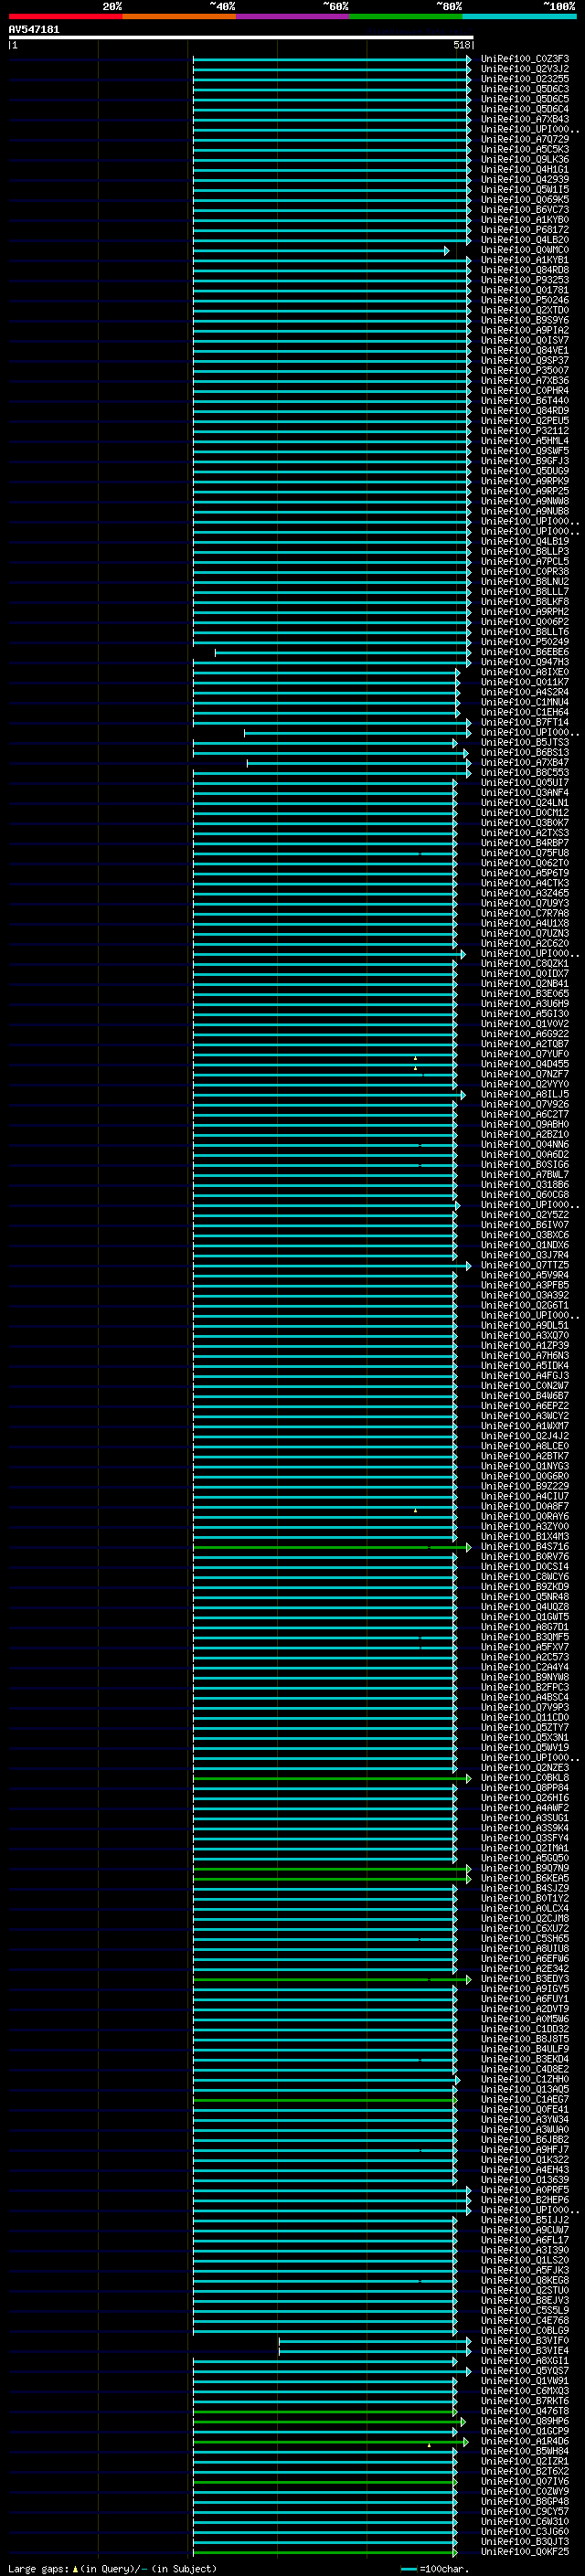The width and height of the screenshot is (585, 2576).
Task: Select the UniRef100_C0PHR4 label
Action: (x=525, y=391)
